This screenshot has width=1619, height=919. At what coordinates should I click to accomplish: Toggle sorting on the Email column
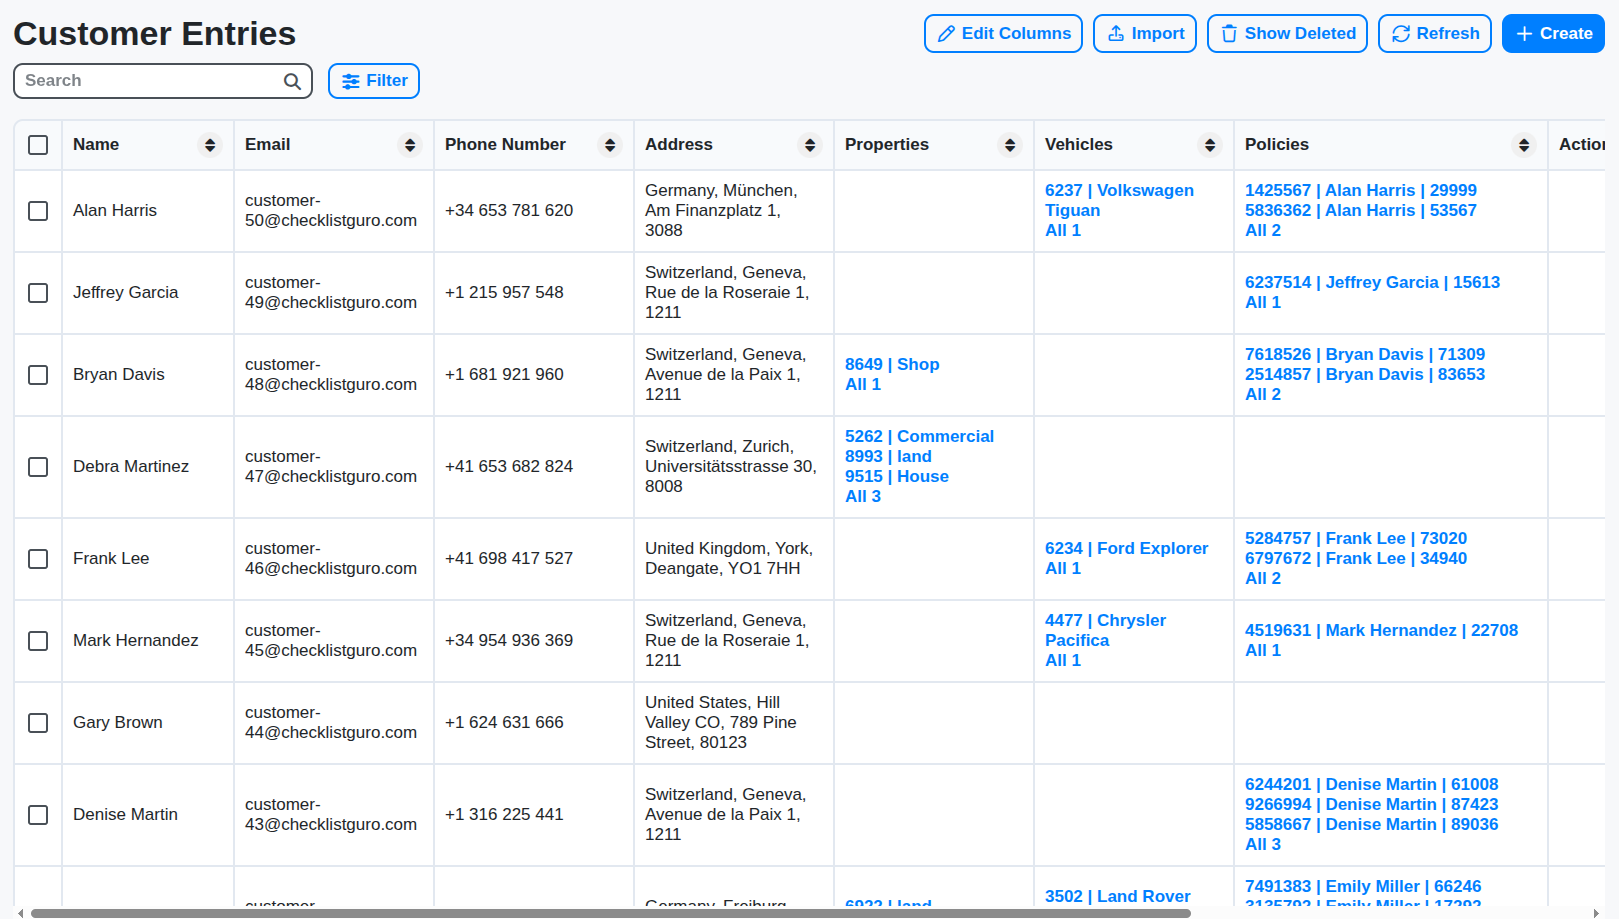(x=410, y=144)
